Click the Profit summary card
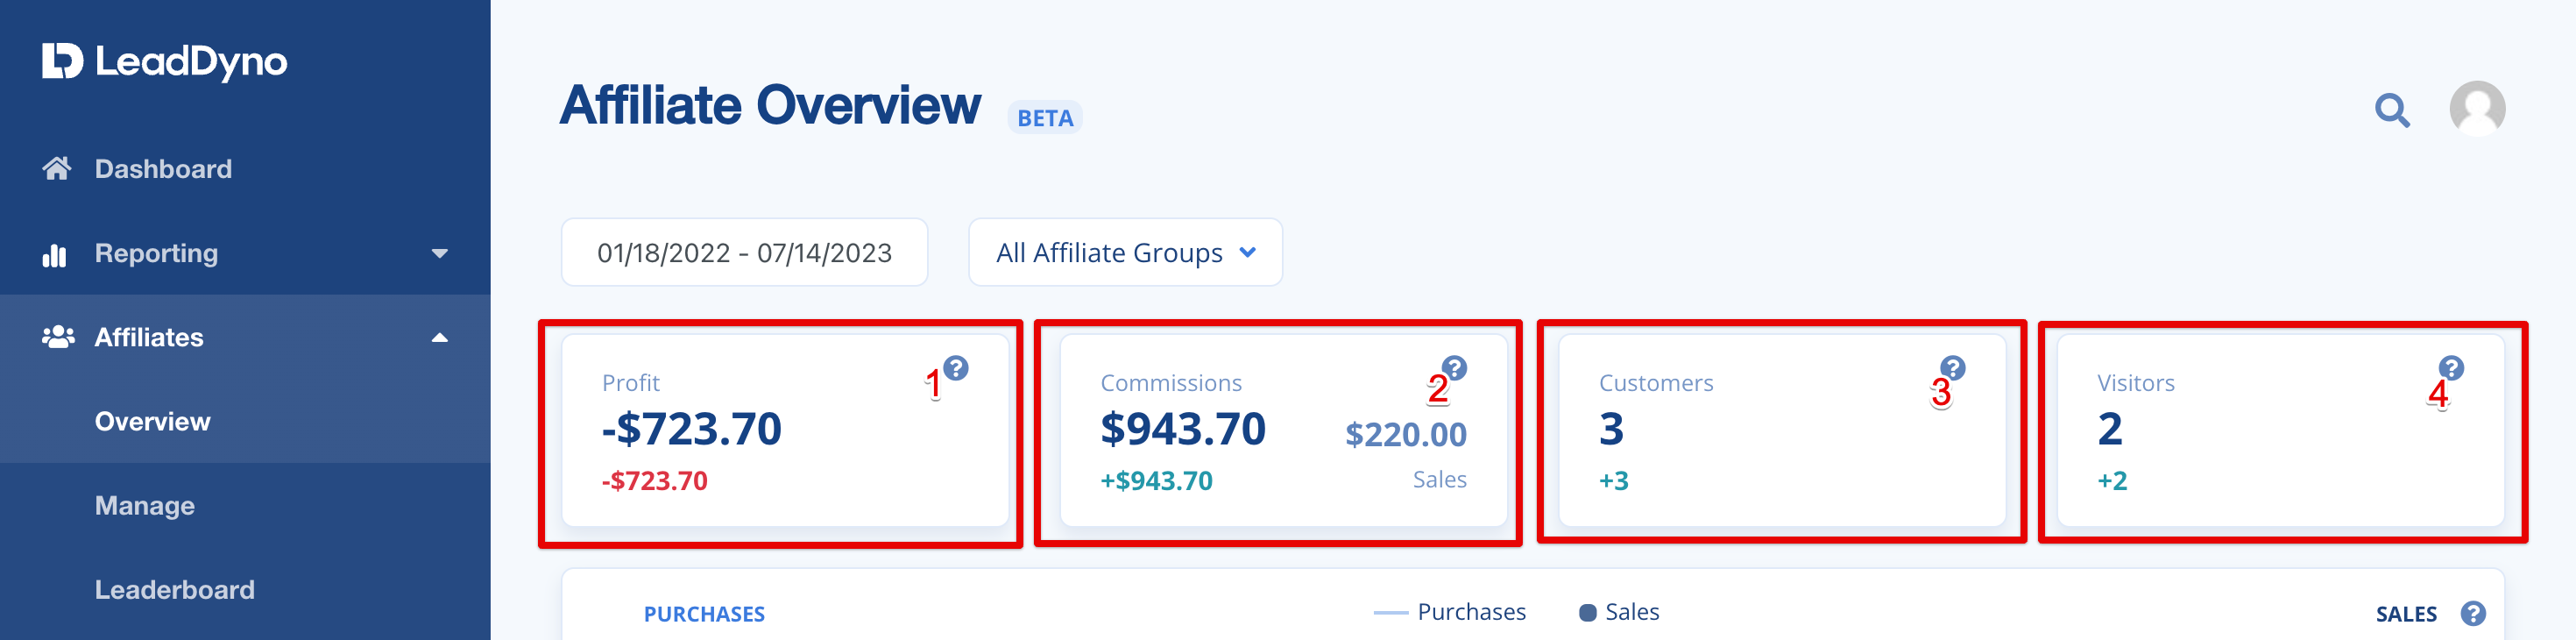2576x640 pixels. (x=785, y=430)
